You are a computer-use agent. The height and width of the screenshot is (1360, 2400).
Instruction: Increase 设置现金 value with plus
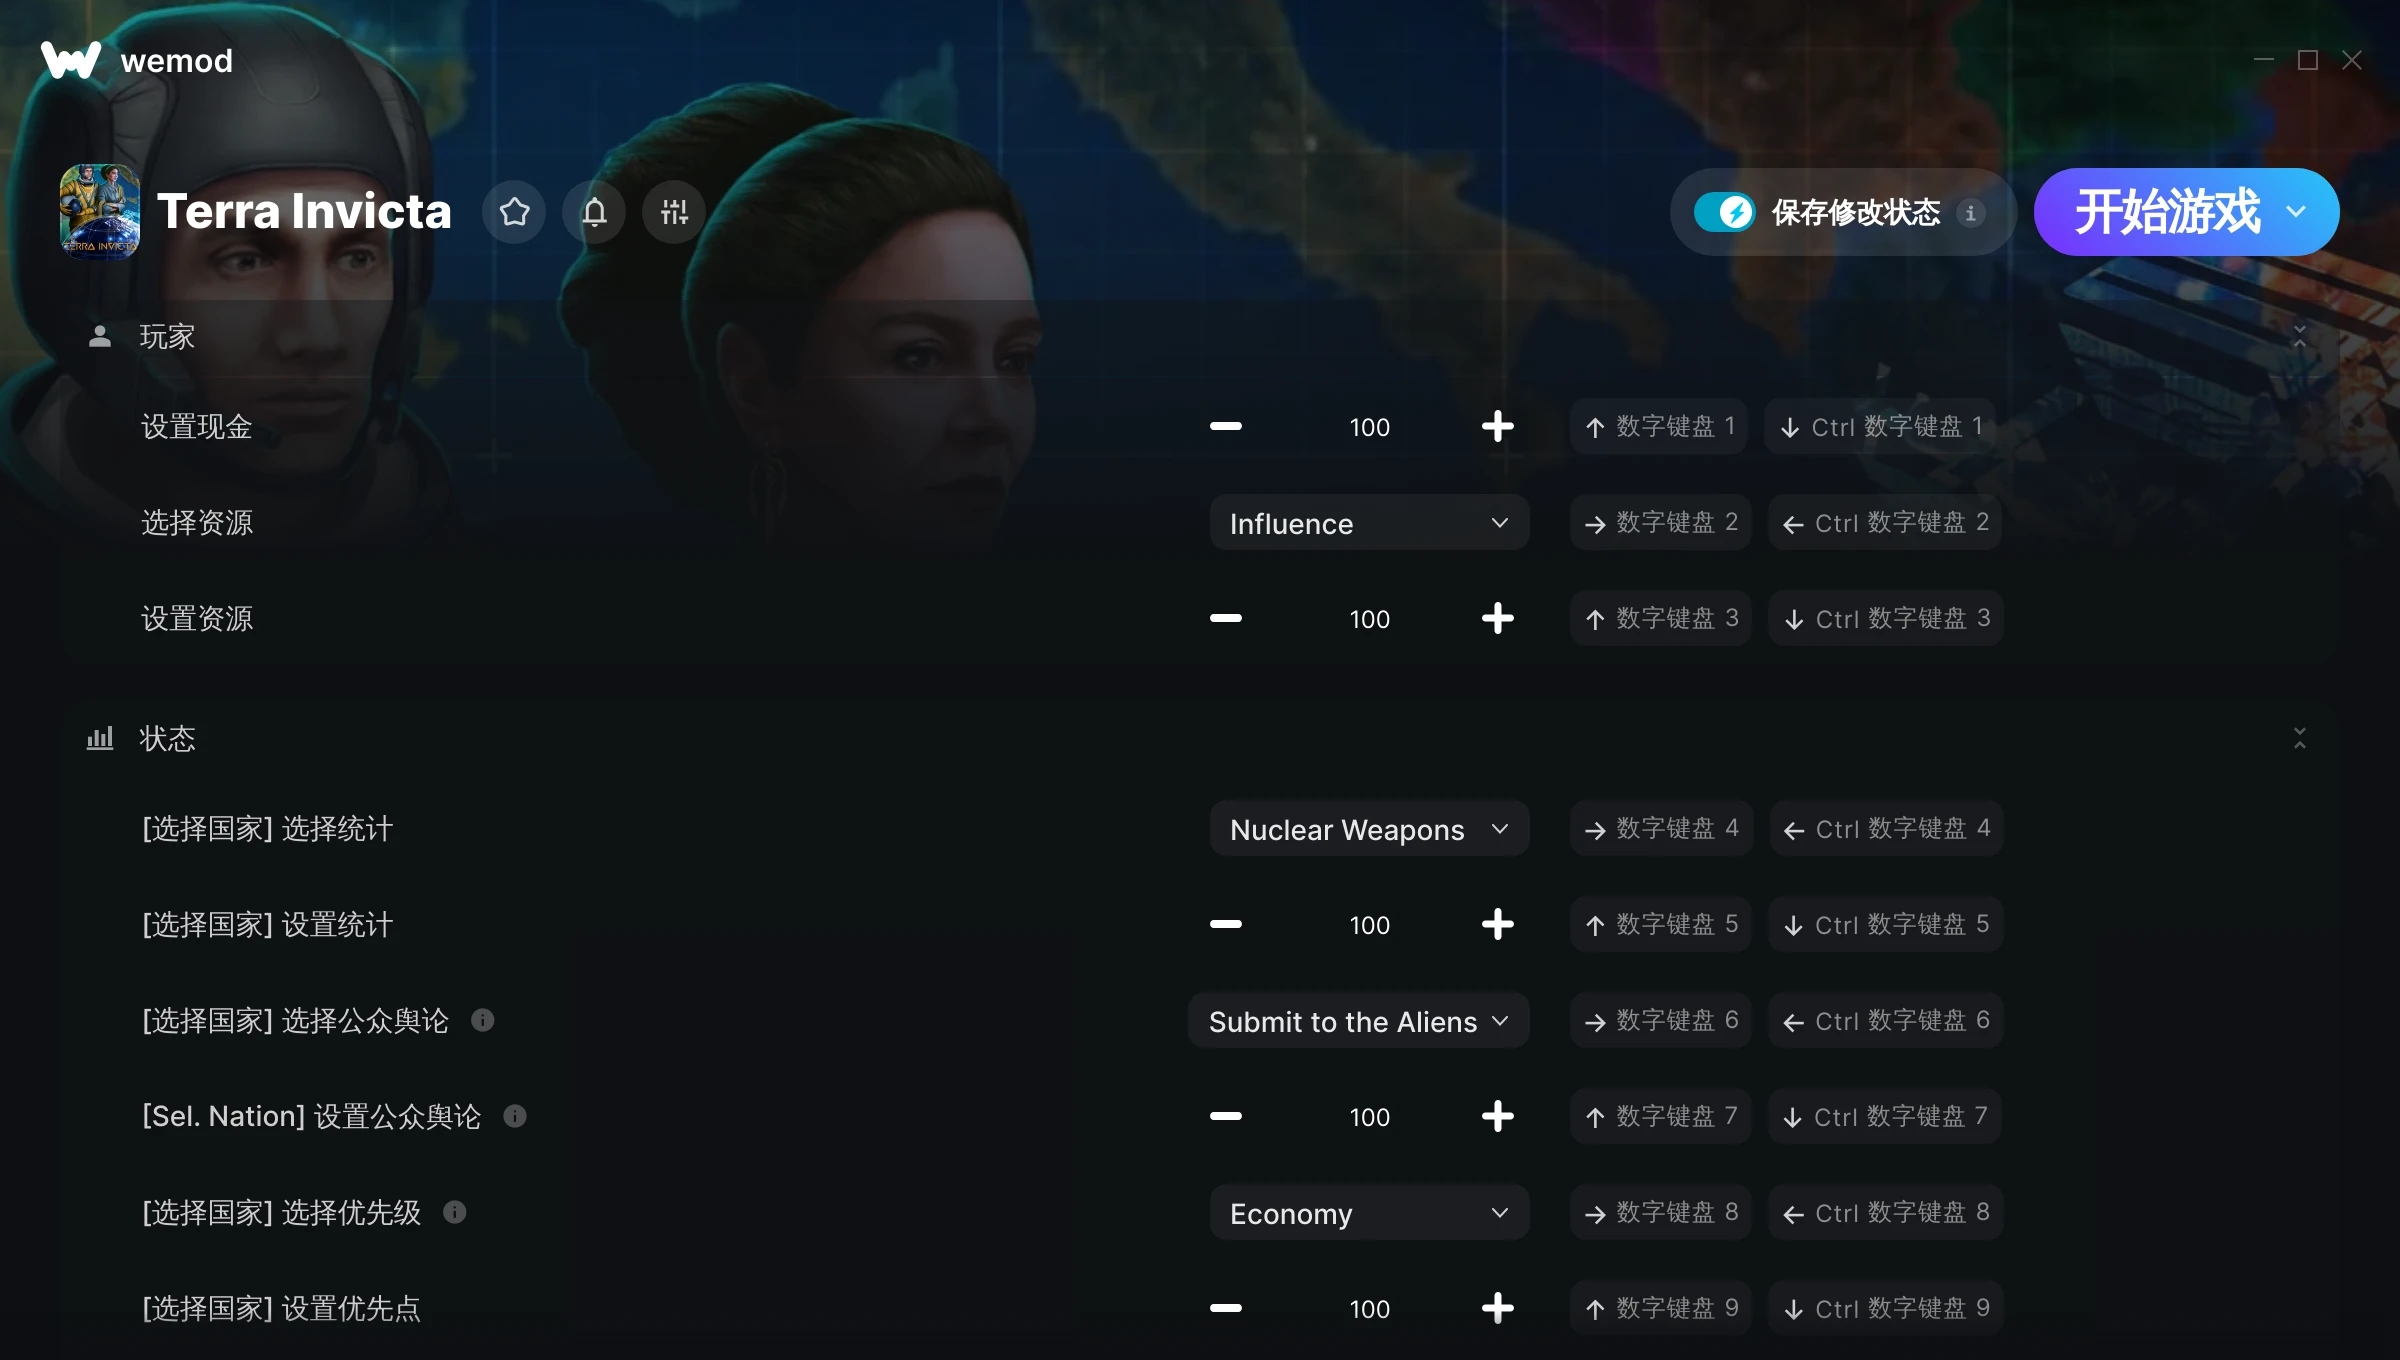pos(1497,427)
